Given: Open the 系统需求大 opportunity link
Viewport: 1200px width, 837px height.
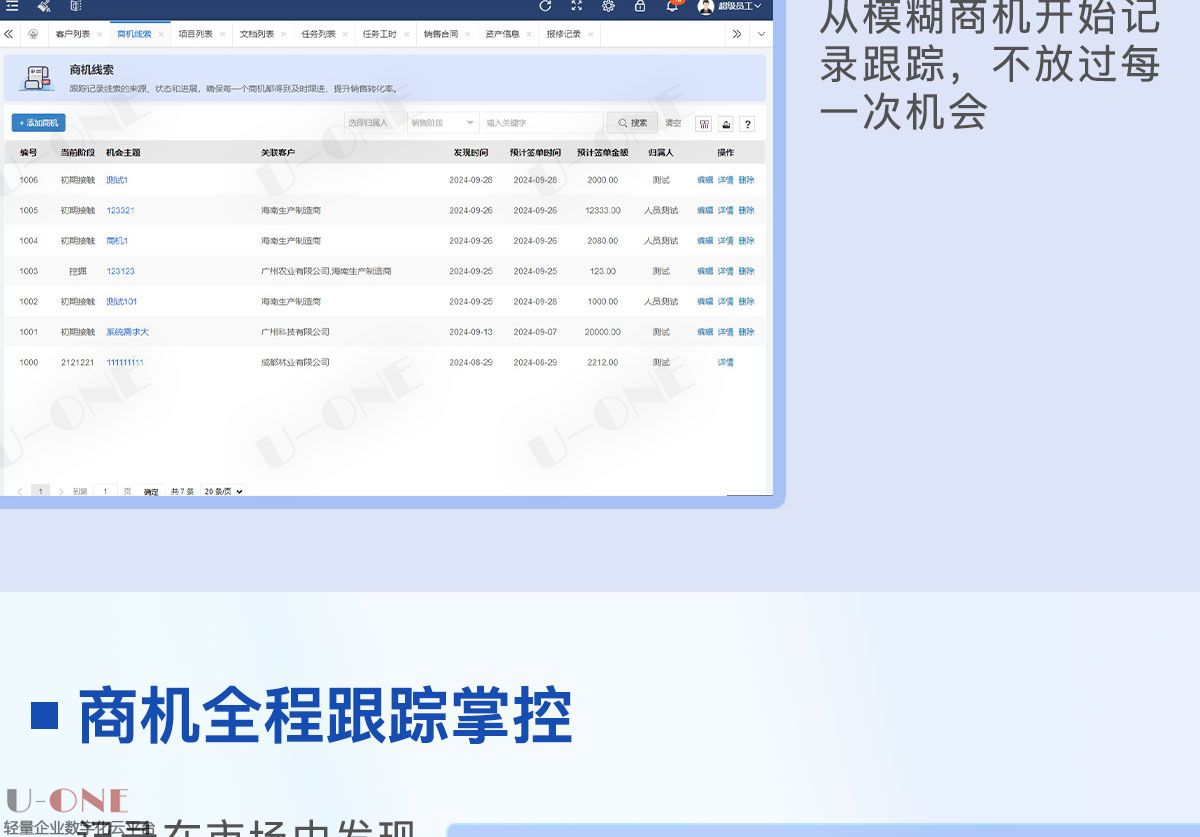Looking at the screenshot, I should pyautogui.click(x=127, y=332).
